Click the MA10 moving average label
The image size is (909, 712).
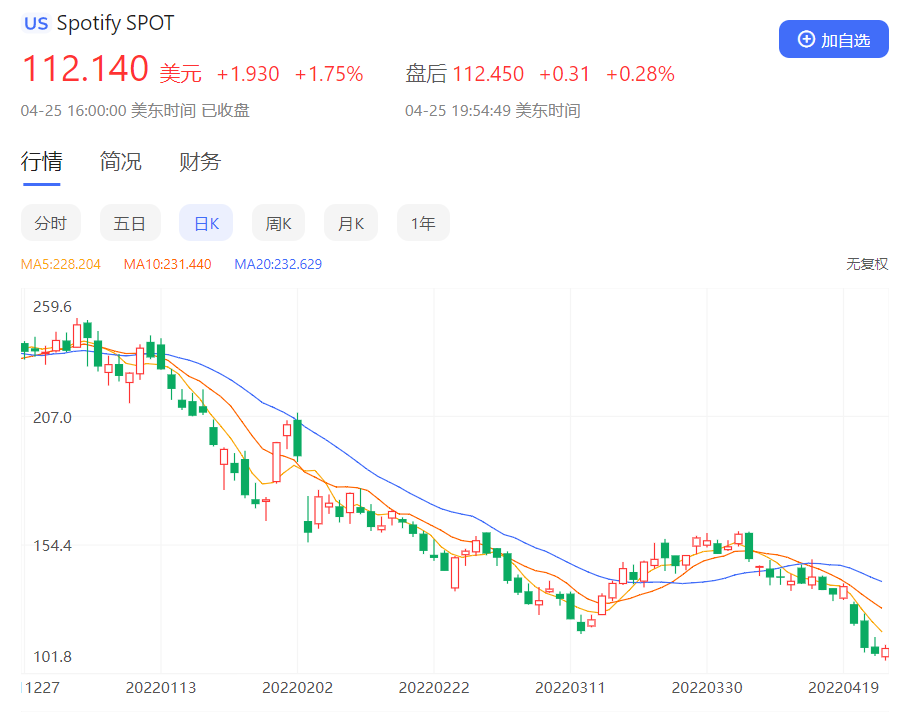tap(167, 264)
